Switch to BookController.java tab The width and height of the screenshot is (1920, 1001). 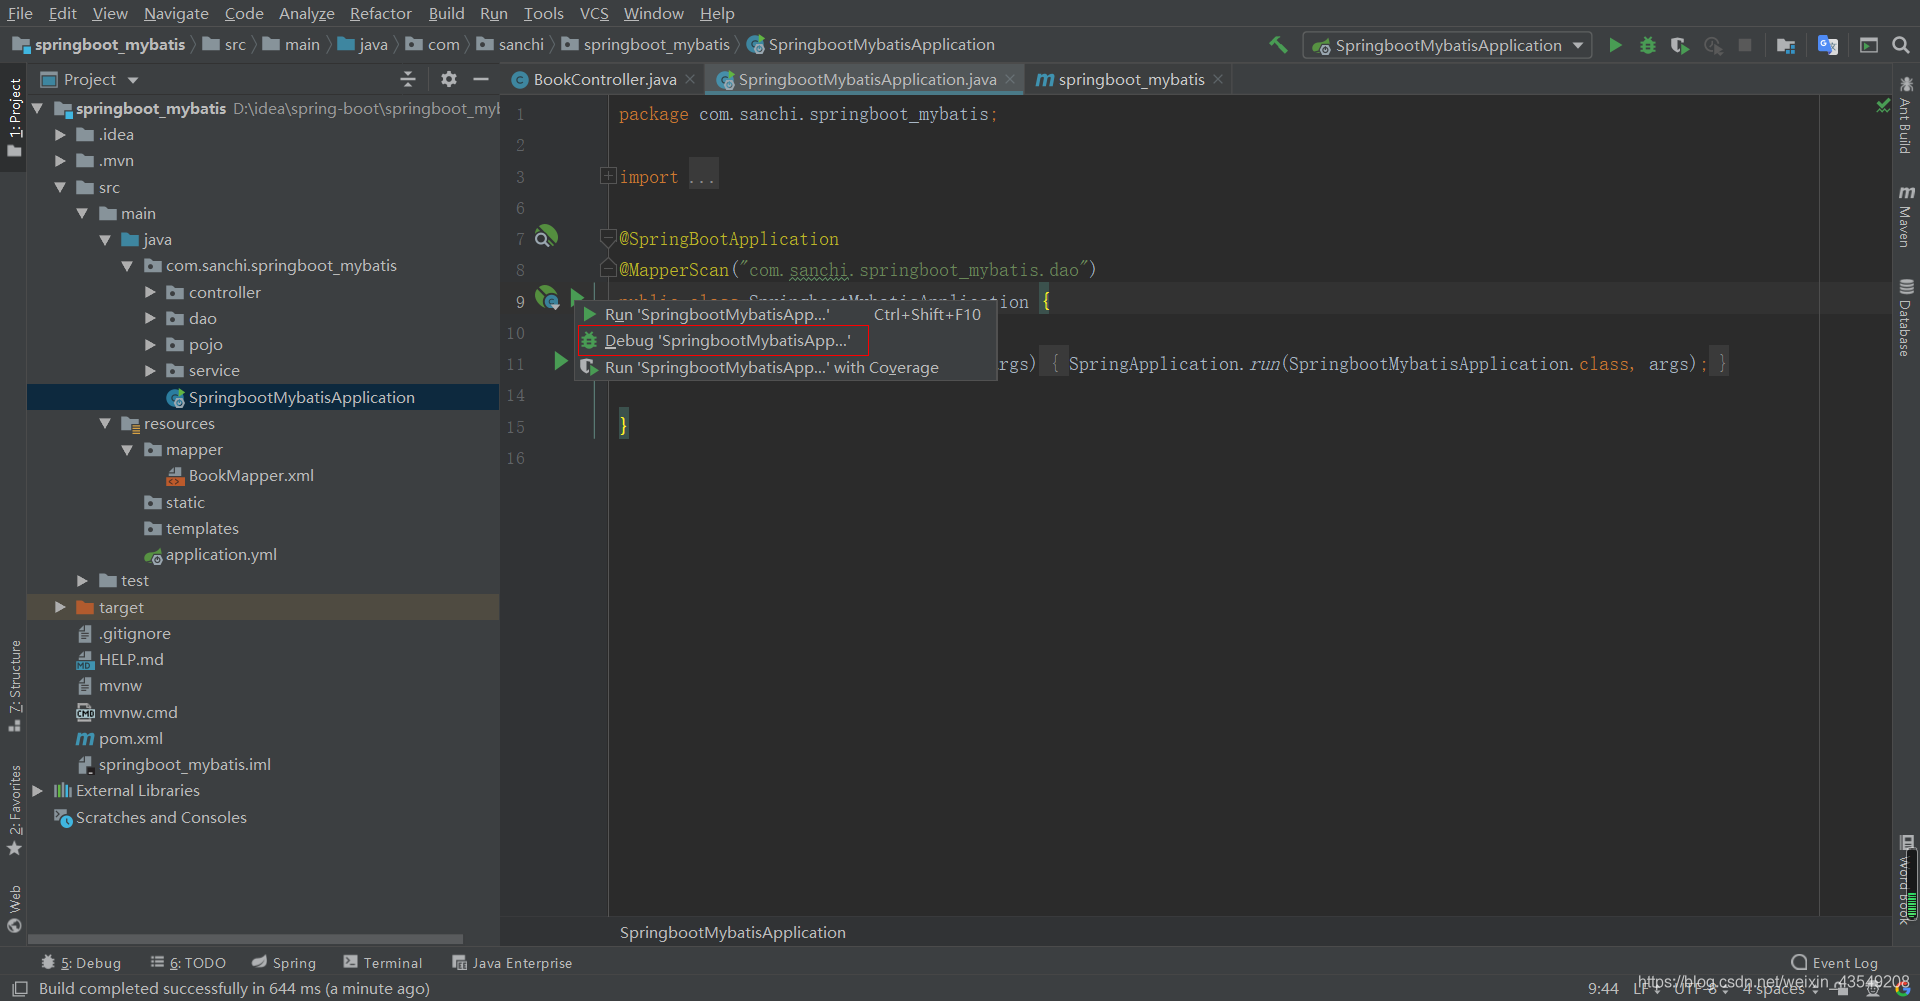coord(604,79)
